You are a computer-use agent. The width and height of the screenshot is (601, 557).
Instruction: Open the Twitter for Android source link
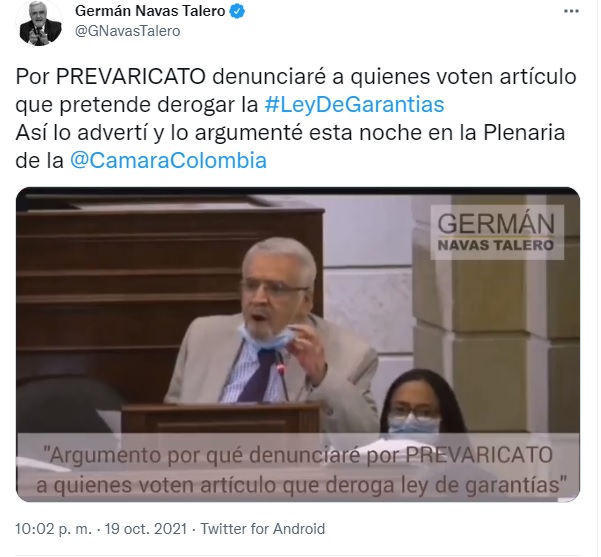coord(263,529)
